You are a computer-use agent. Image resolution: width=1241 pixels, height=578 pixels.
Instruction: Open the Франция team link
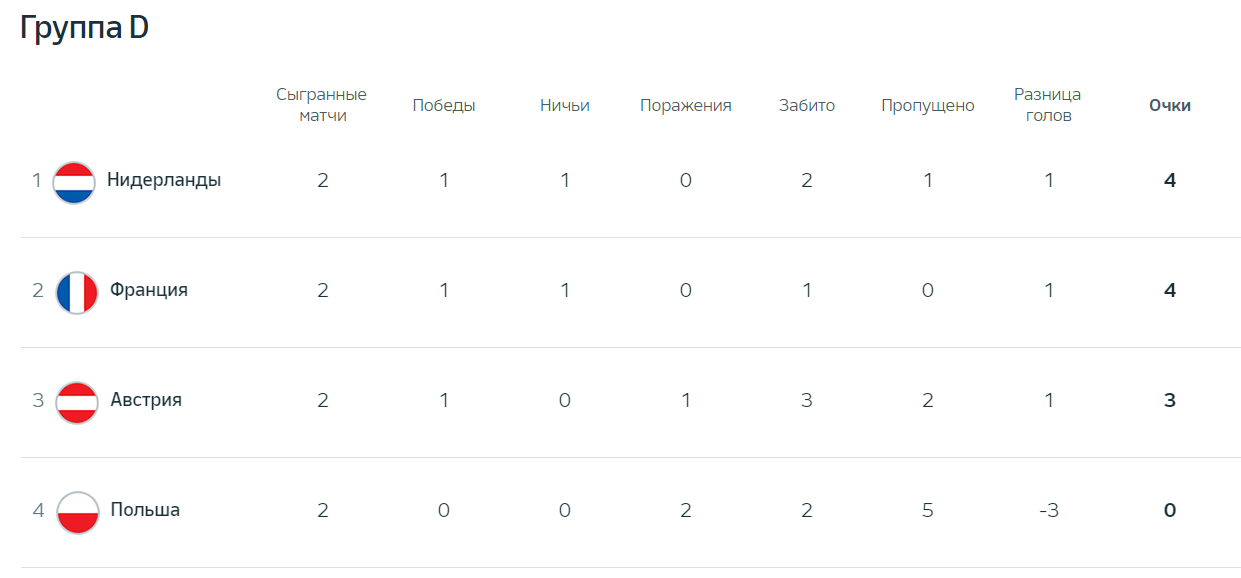pyautogui.click(x=149, y=290)
